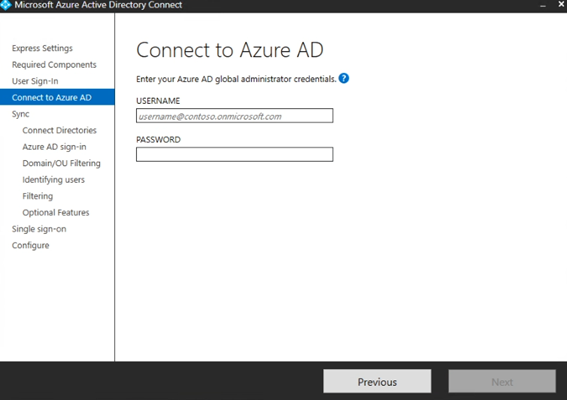567x400 pixels.
Task: Go to the User Sign-In step
Action: tap(35, 81)
